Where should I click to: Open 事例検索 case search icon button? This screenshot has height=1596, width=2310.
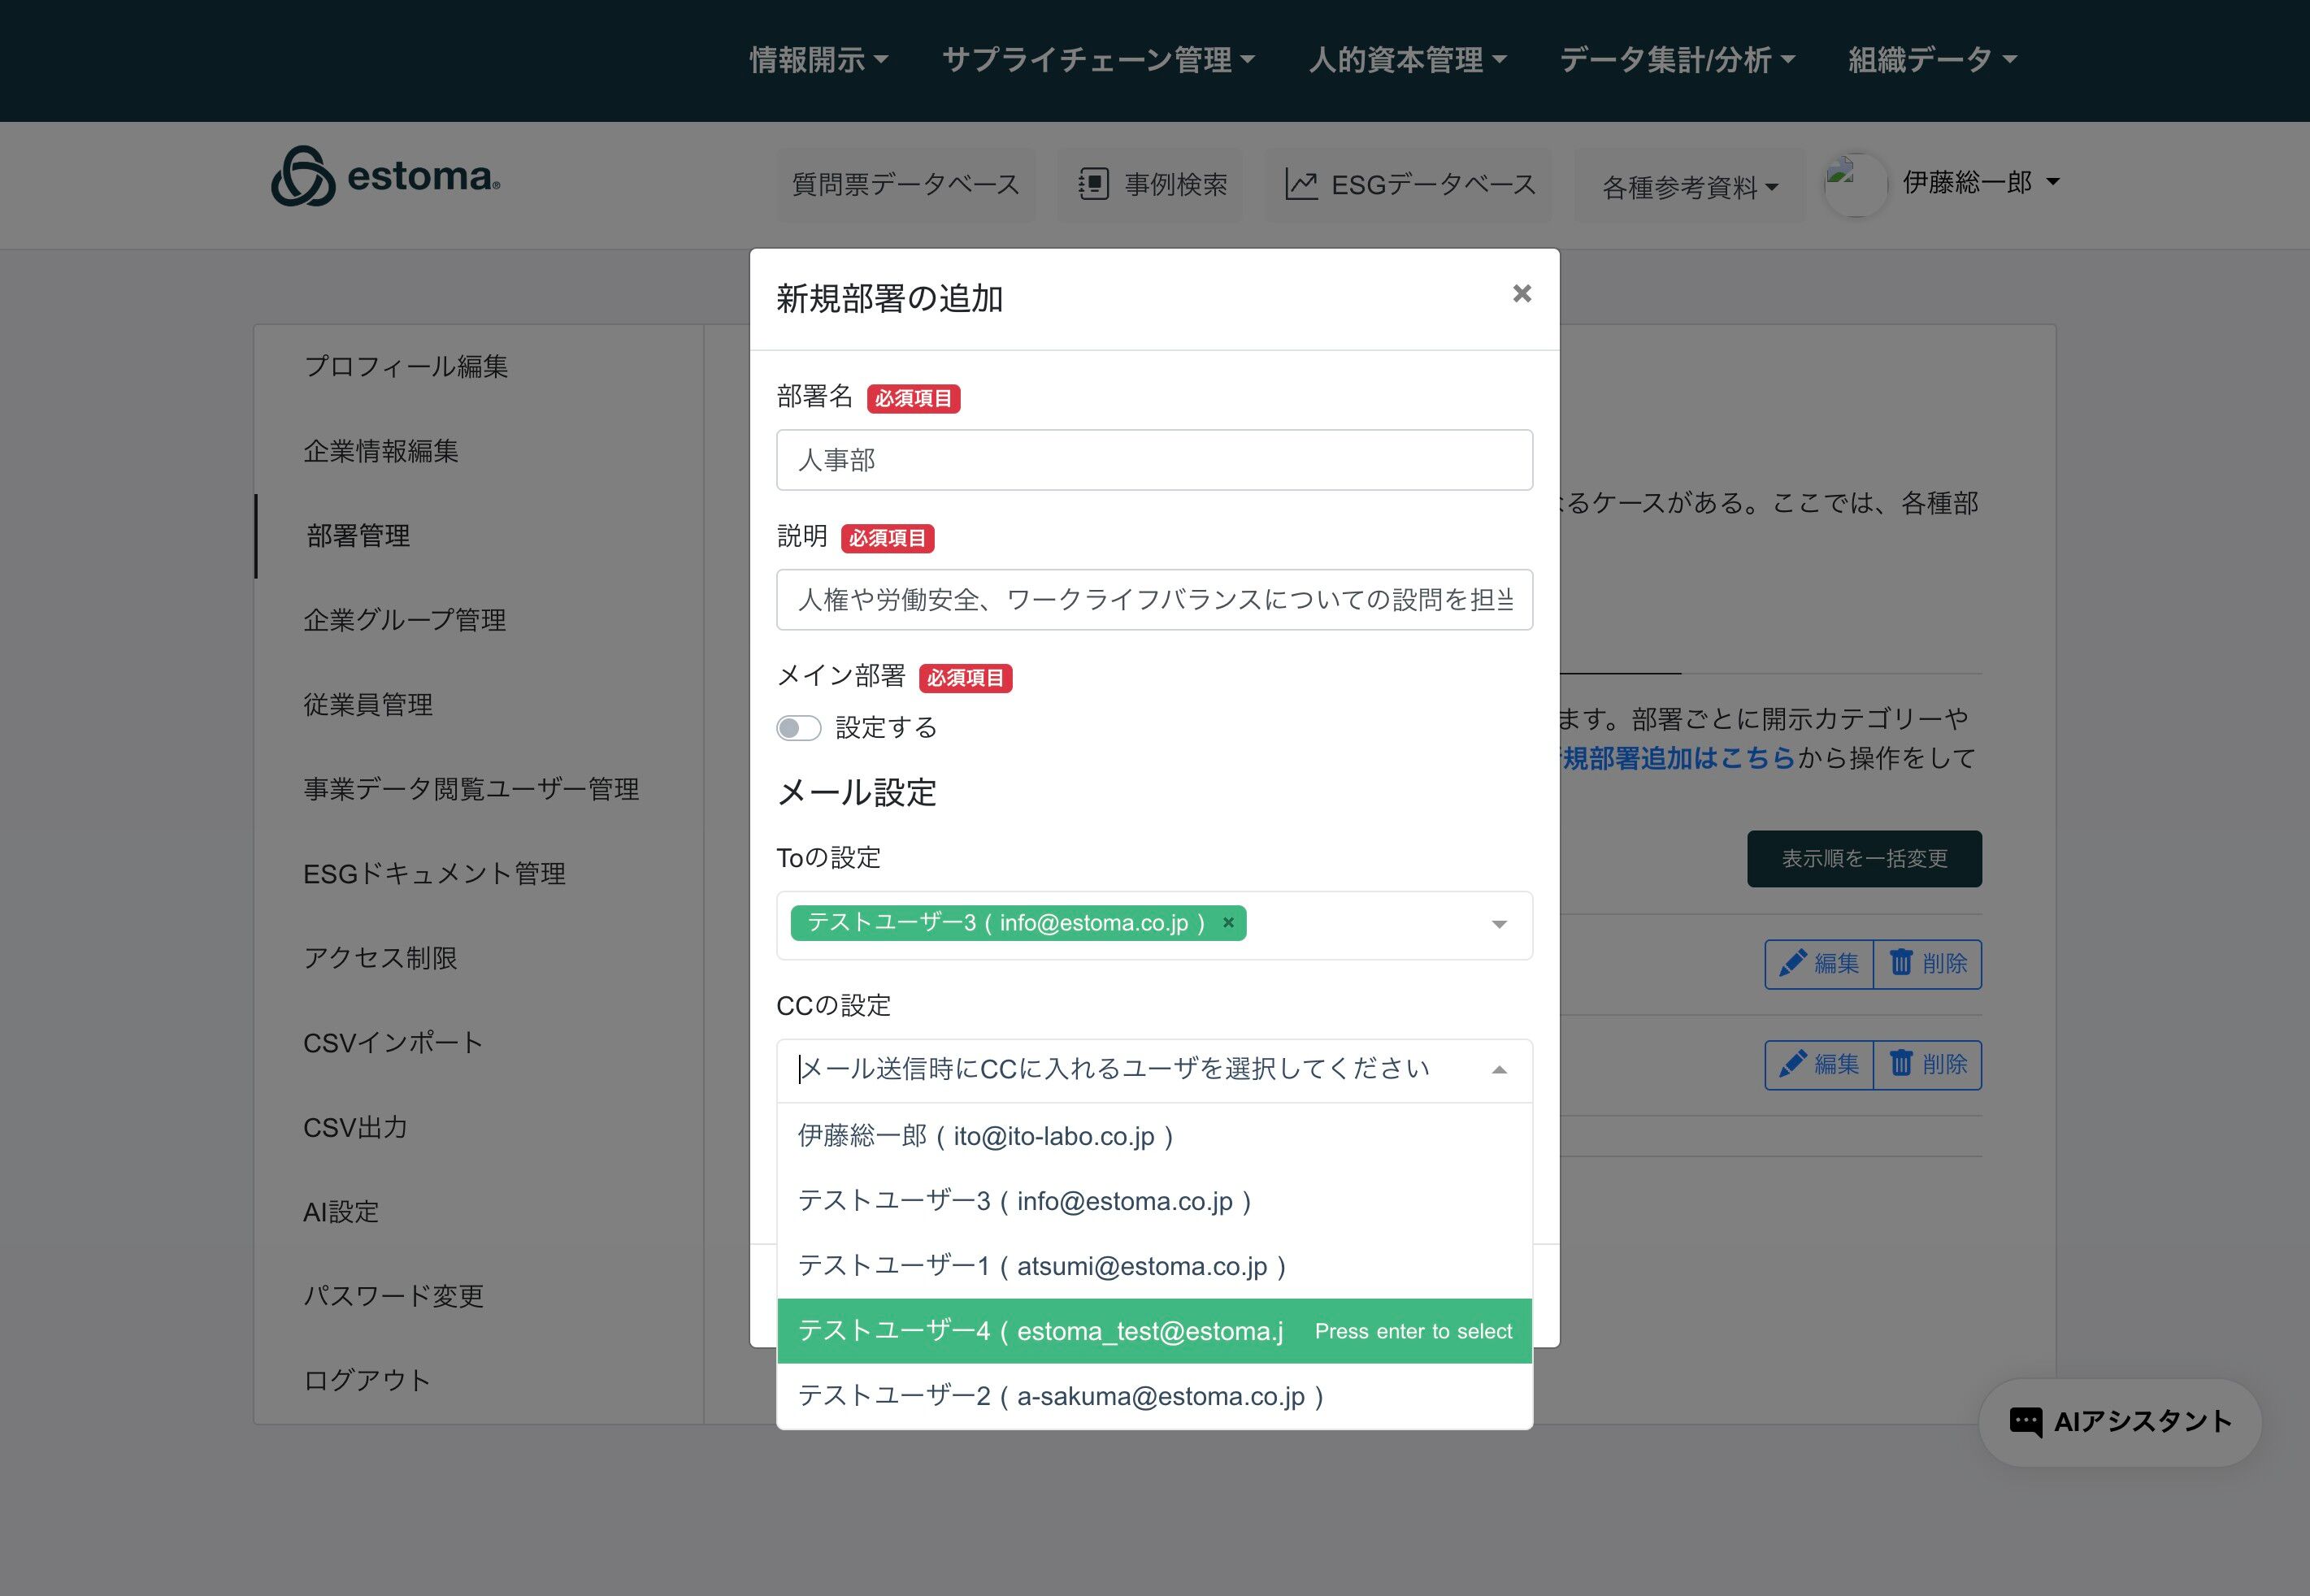pyautogui.click(x=1093, y=184)
